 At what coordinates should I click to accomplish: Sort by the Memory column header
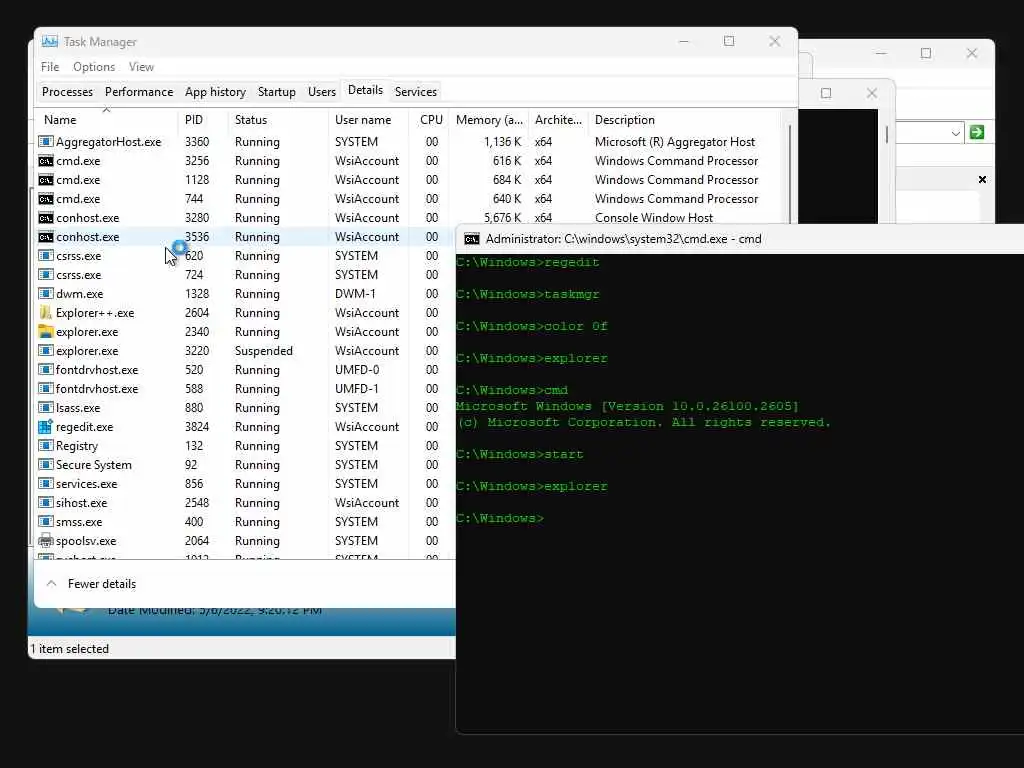(x=488, y=120)
